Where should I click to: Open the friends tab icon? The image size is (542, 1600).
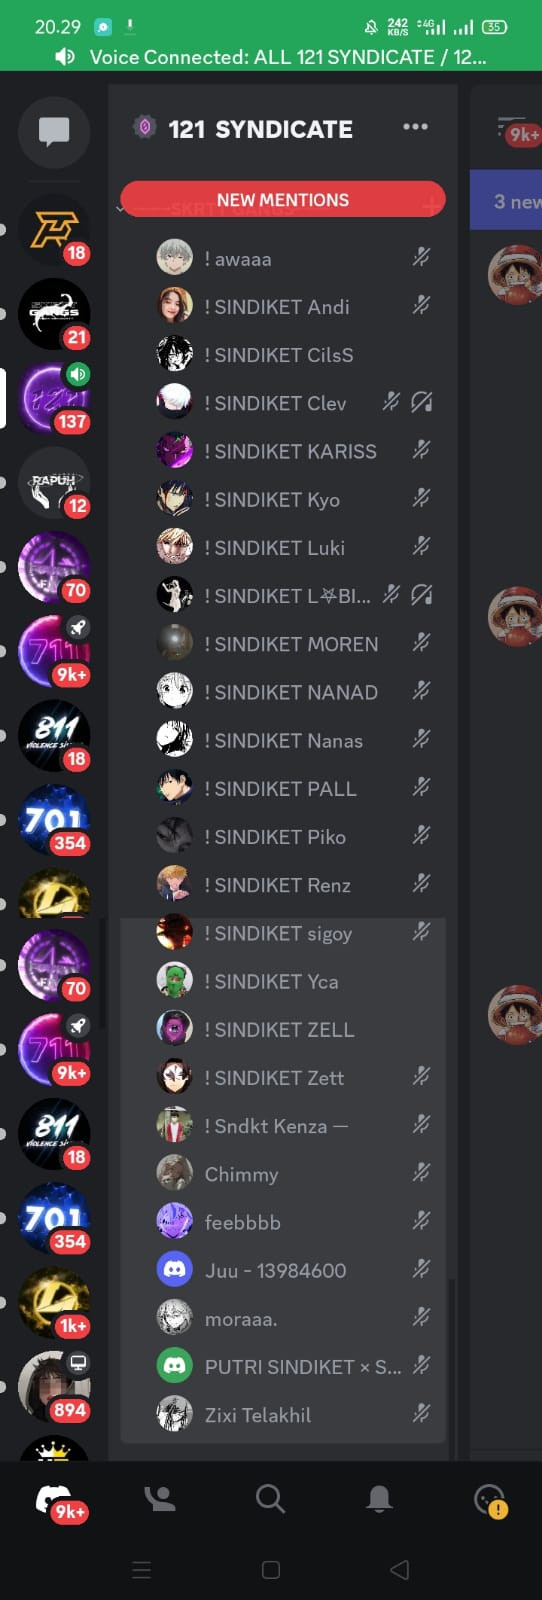coord(161,1498)
